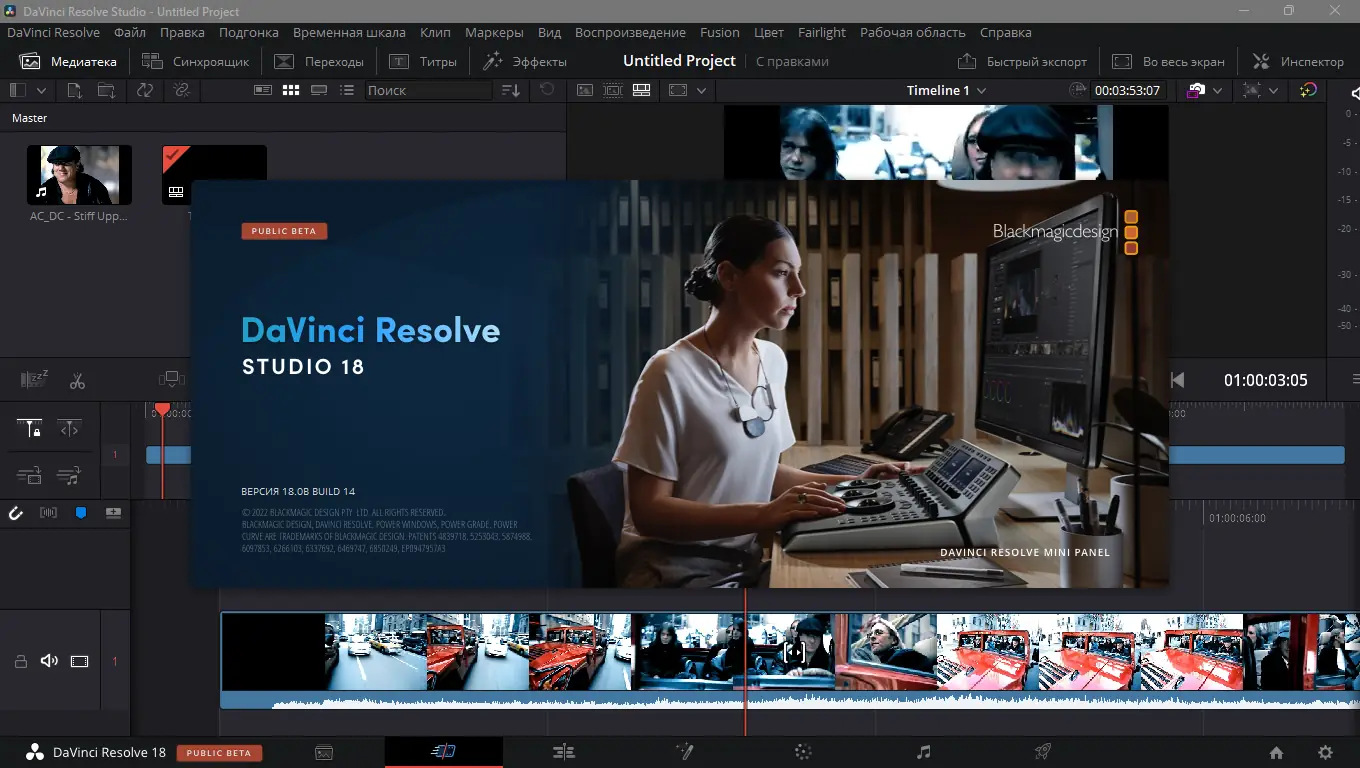Image resolution: width=1360 pixels, height=768 pixels.
Task: Toggle timeline snapping magnet
Action: [x=16, y=513]
